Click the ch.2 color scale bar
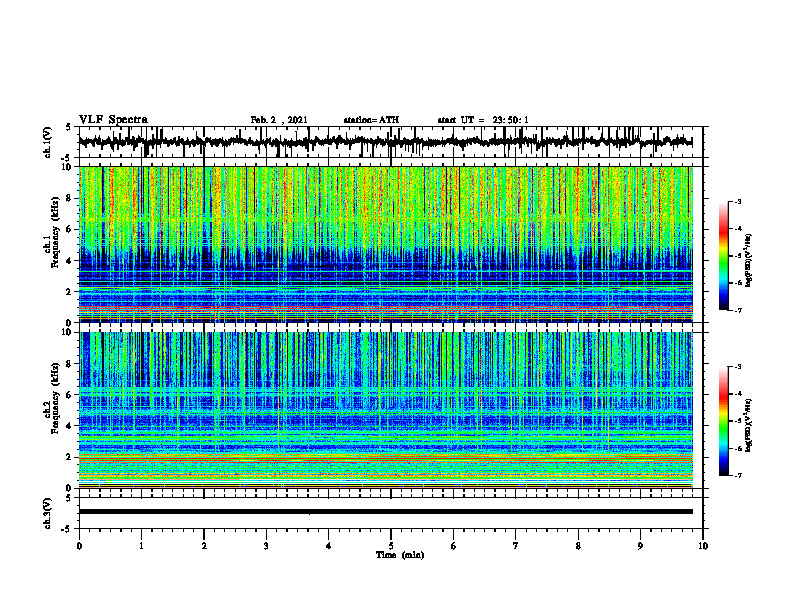The height and width of the screenshot is (612, 792). (724, 421)
